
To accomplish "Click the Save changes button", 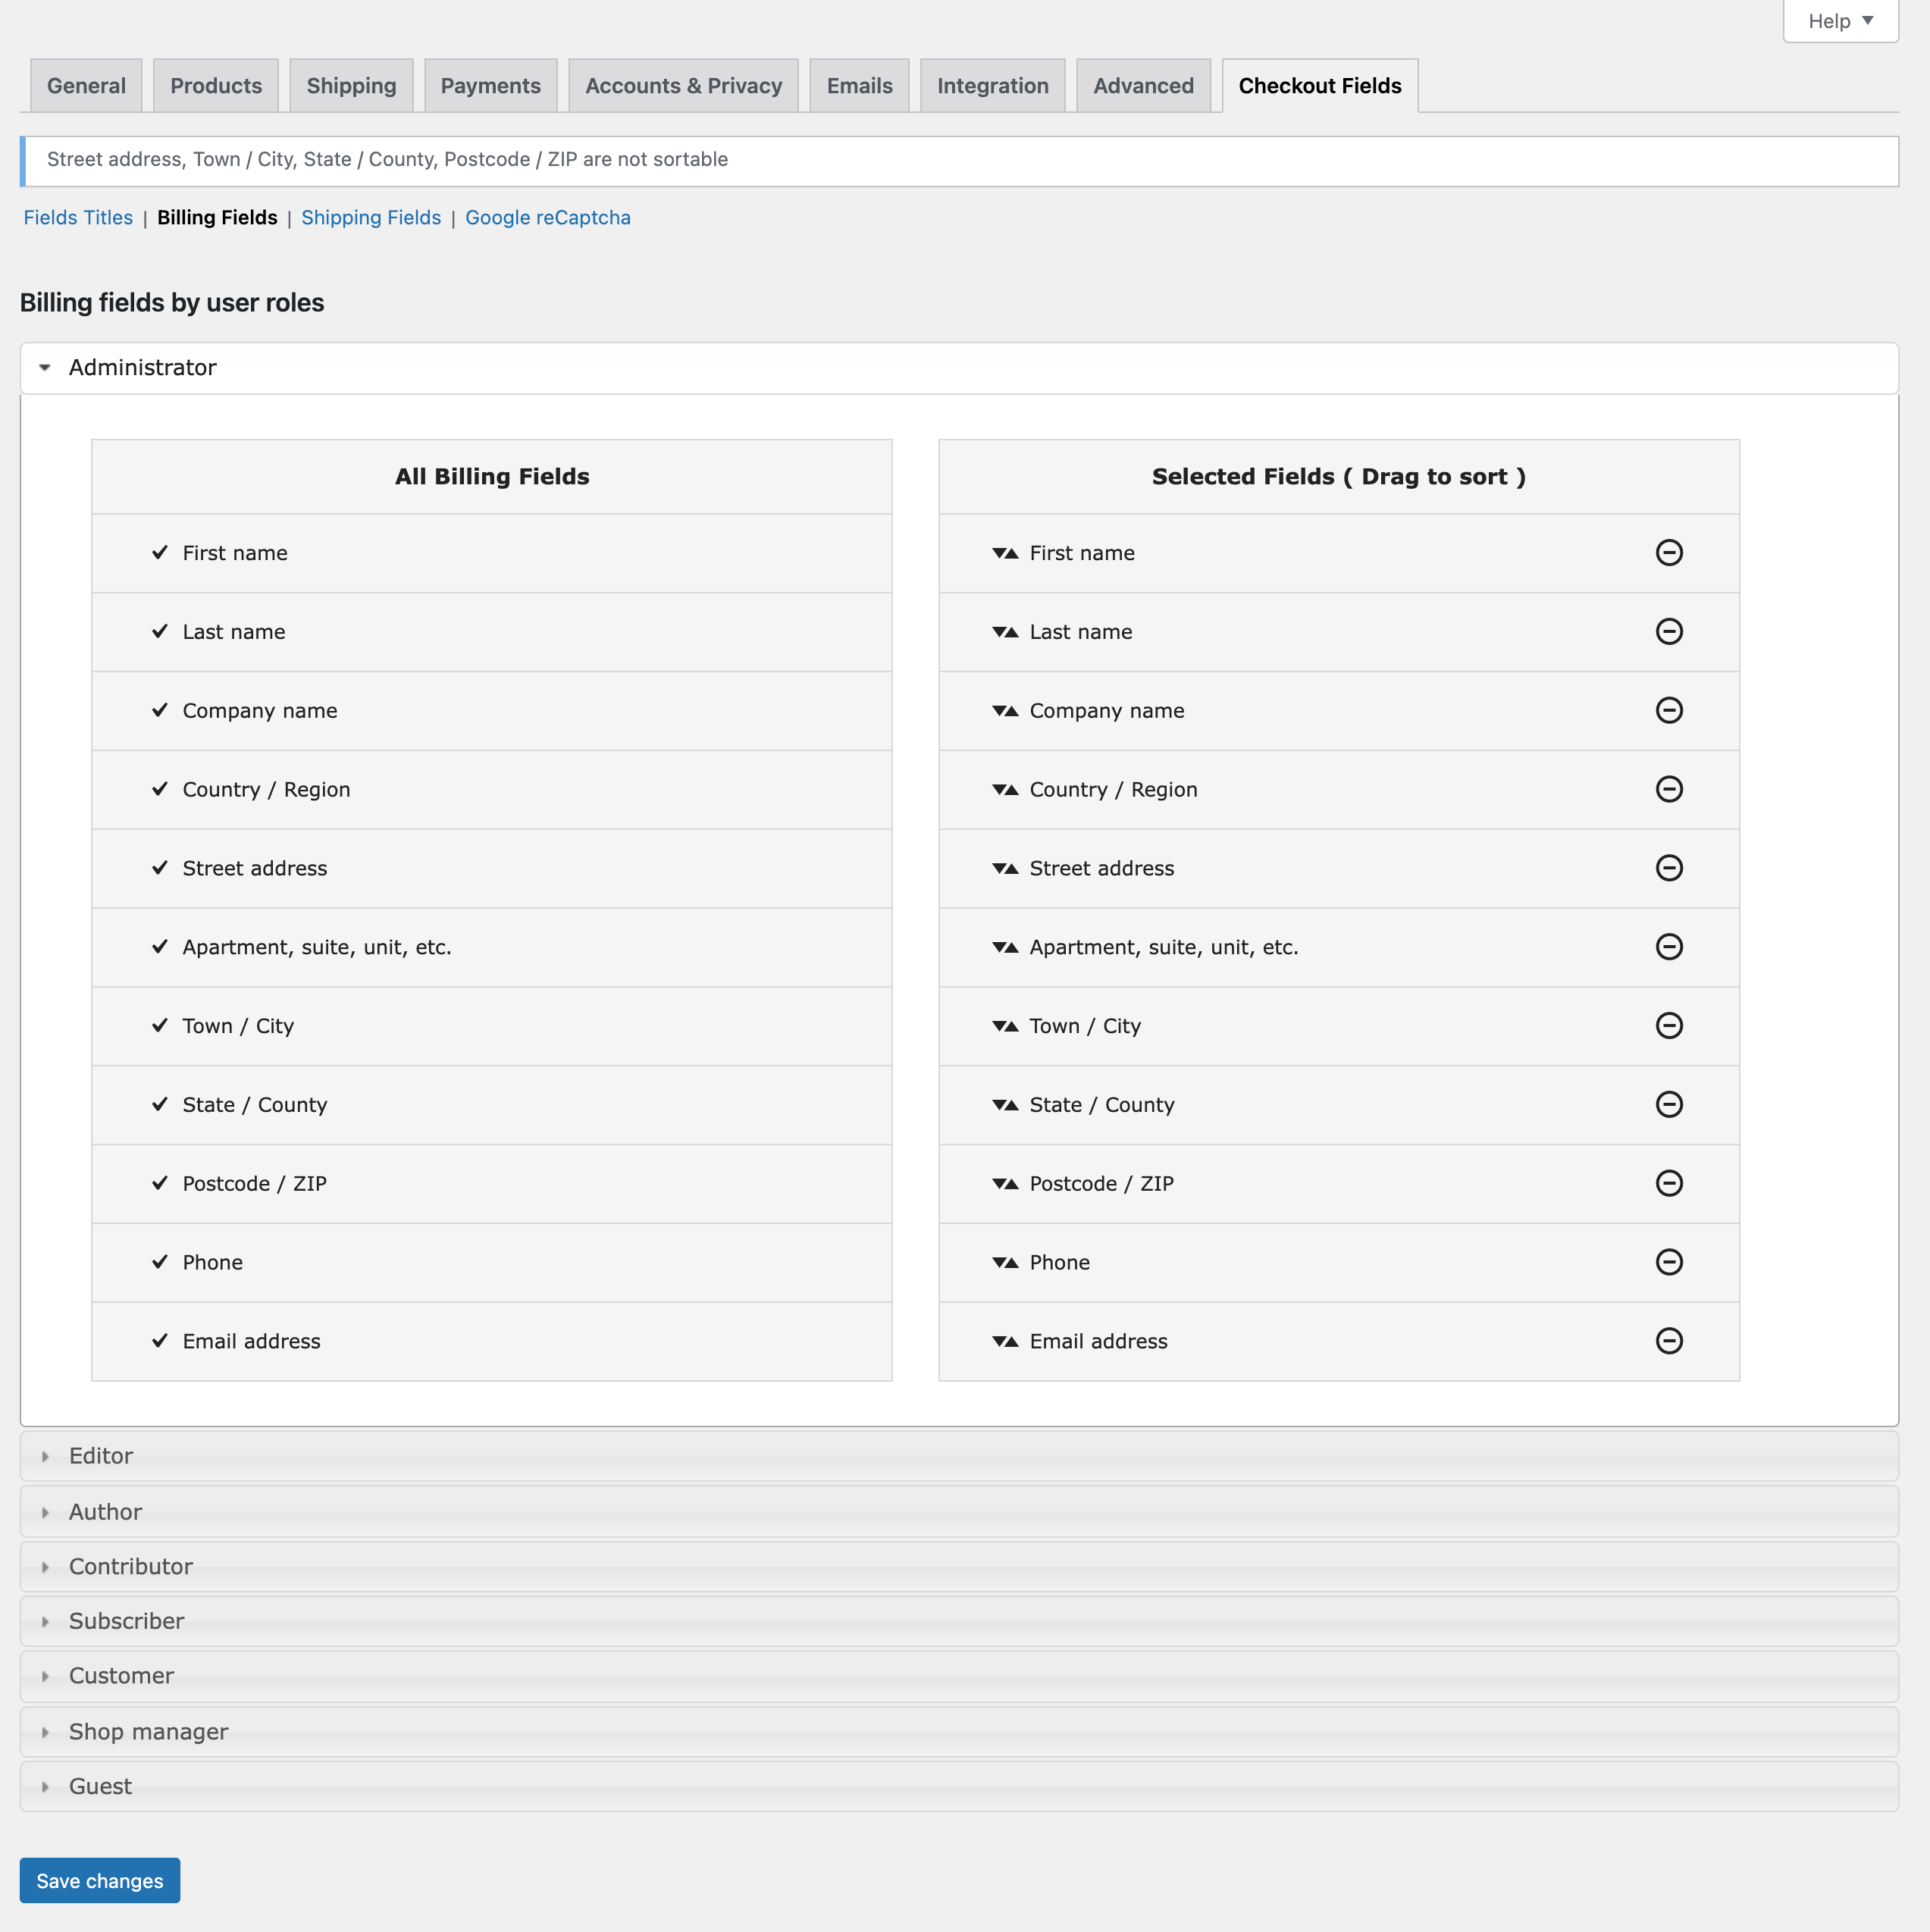I will [99, 1880].
